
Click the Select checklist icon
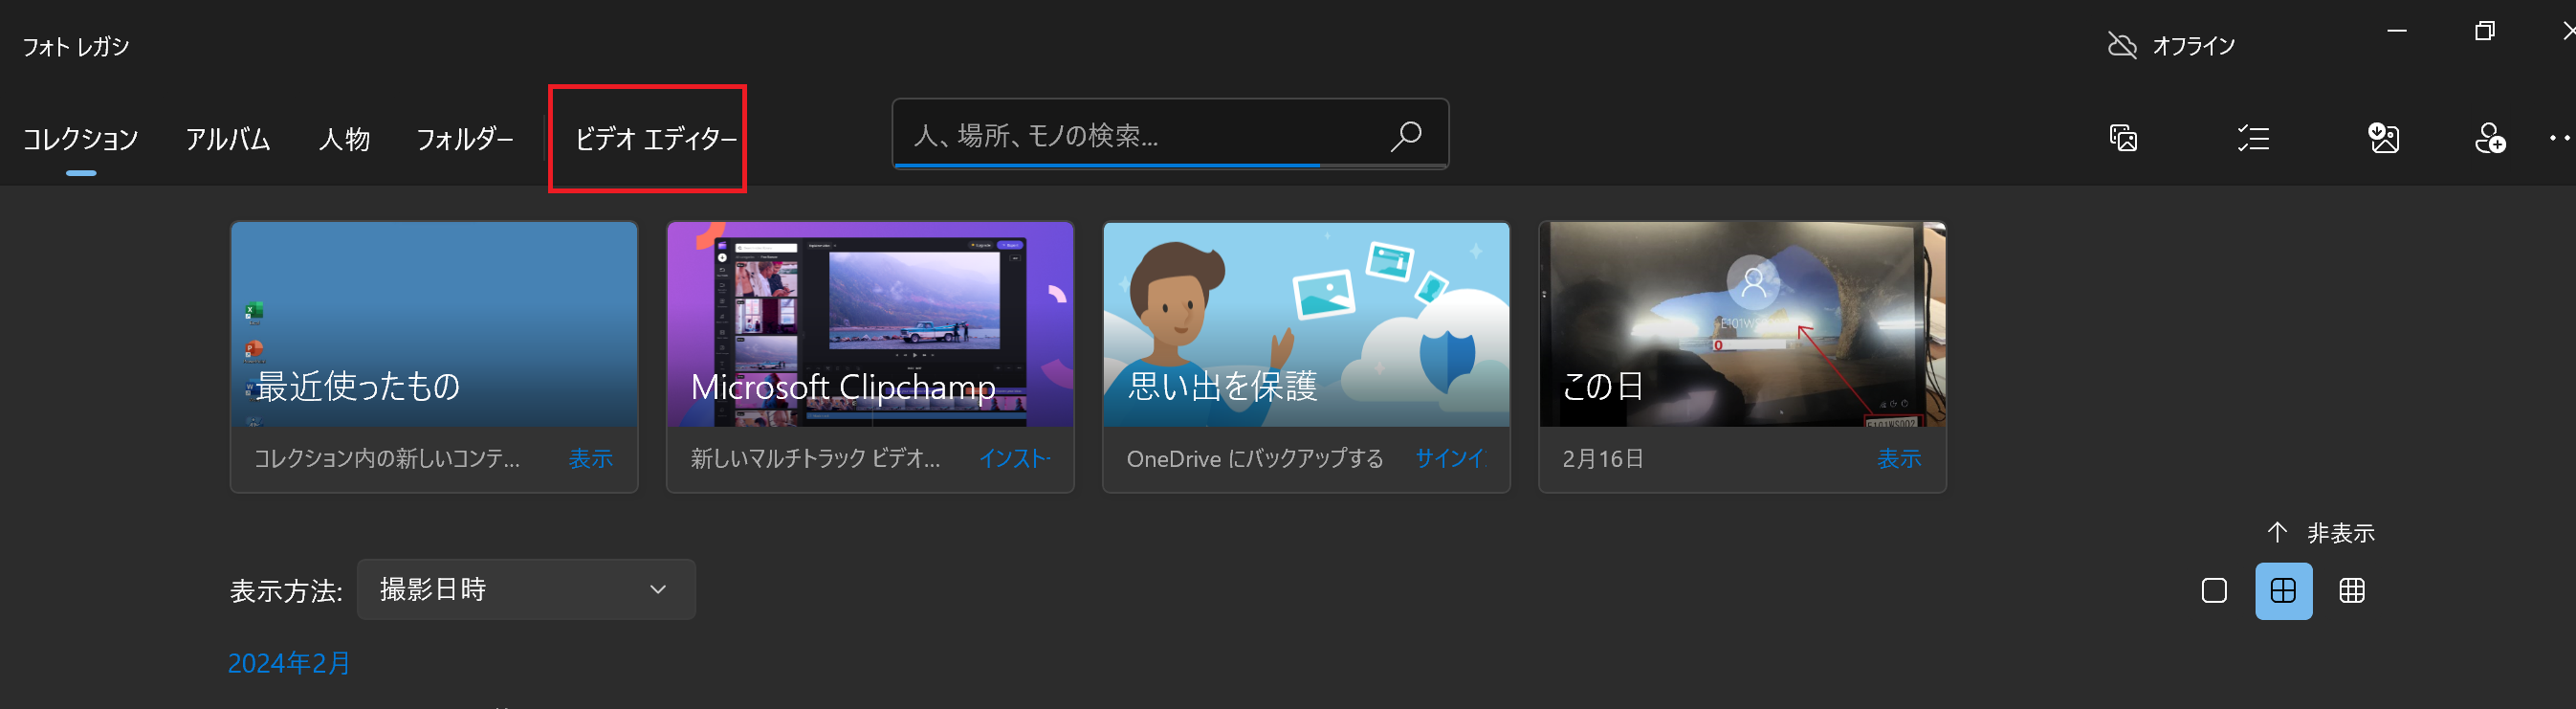pyautogui.click(x=2253, y=138)
